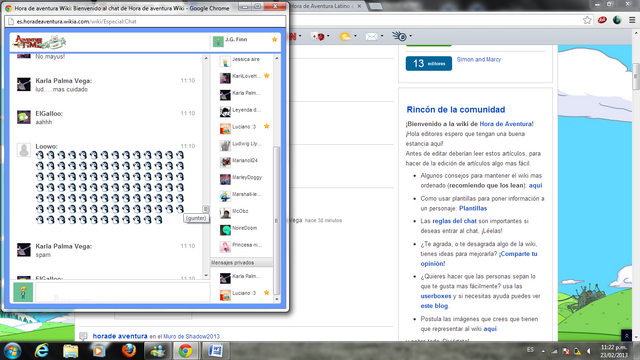Select Marianol24 user avatar
640x360 pixels.
pos(225,162)
